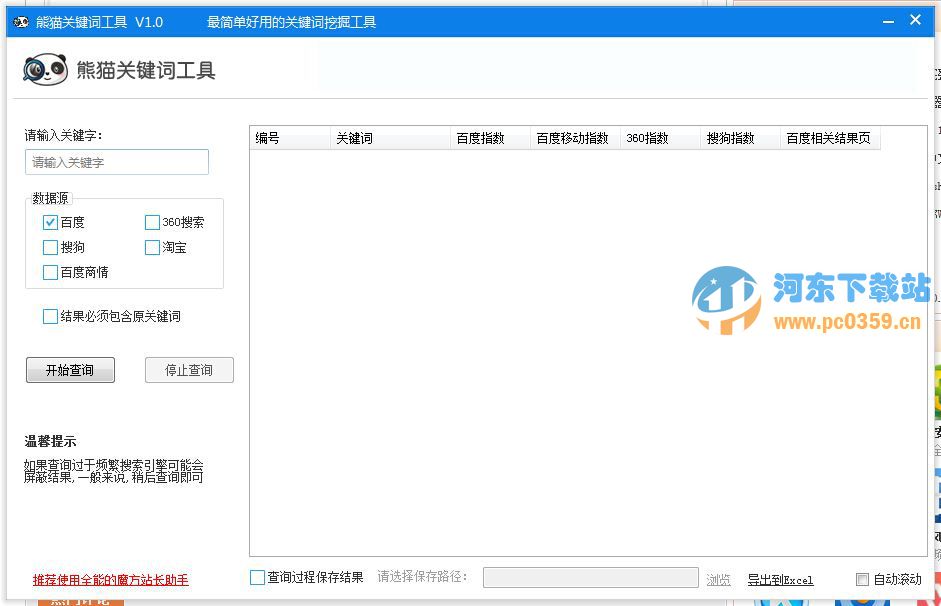
Task: Uncheck the 百度 data source checkbox
Action: click(x=51, y=222)
